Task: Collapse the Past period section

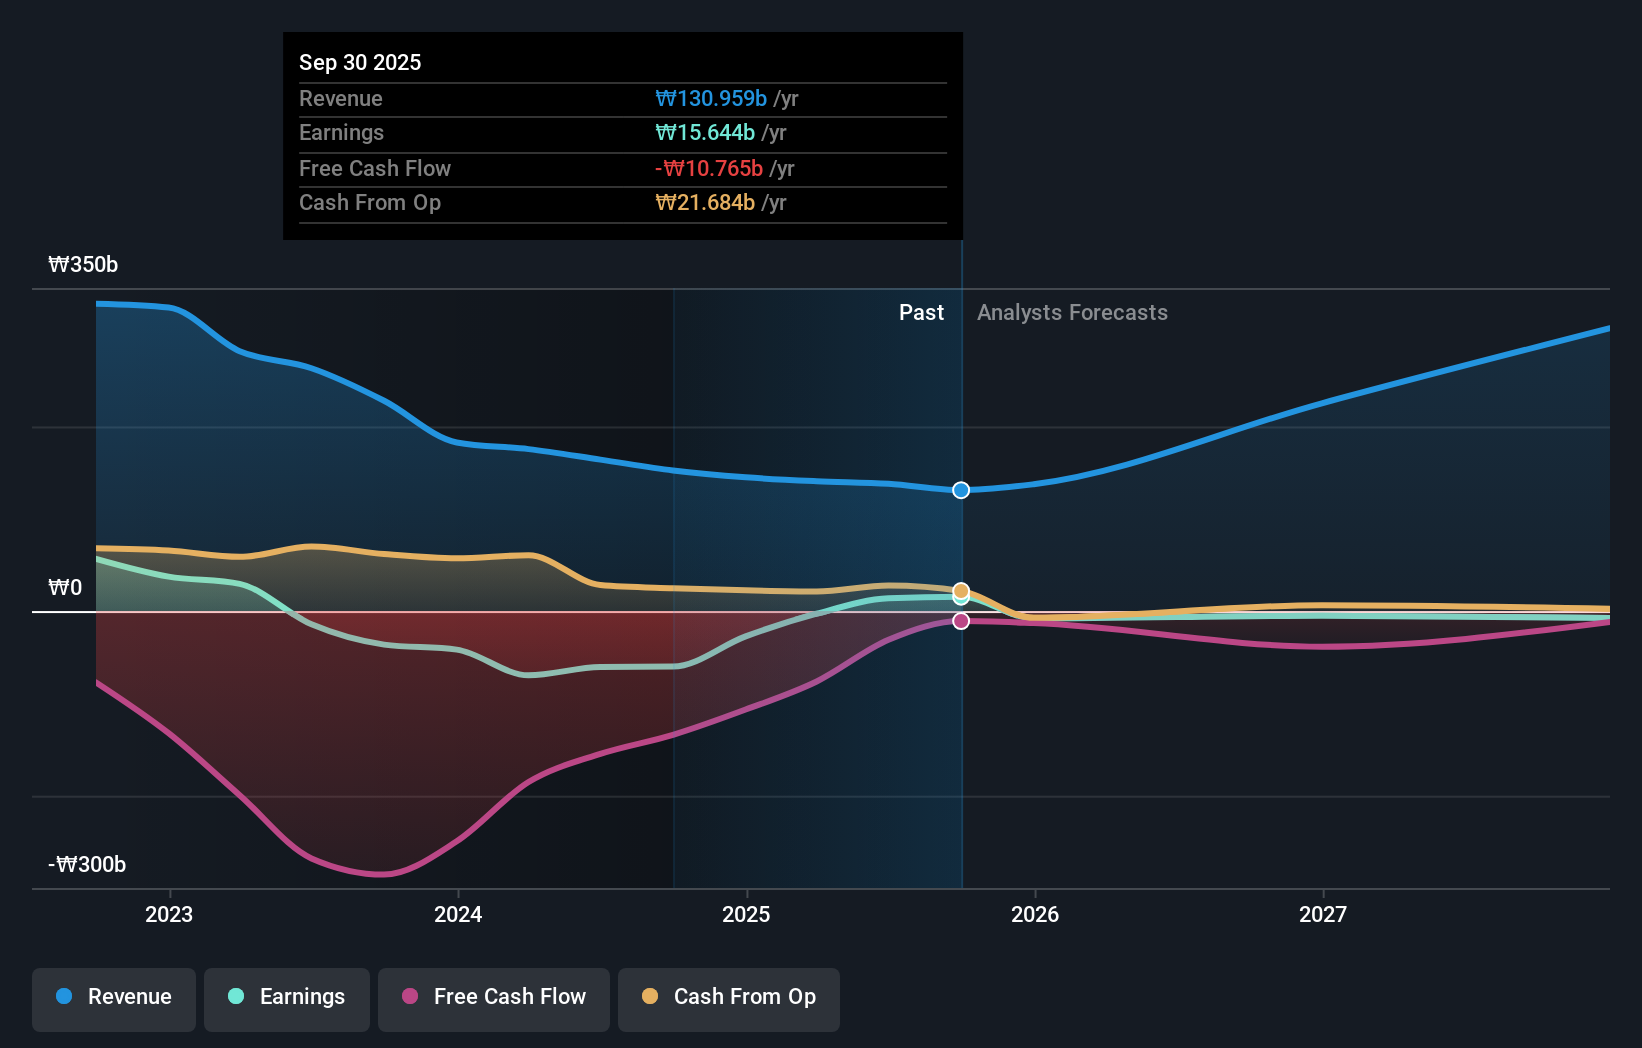Action: (x=921, y=312)
